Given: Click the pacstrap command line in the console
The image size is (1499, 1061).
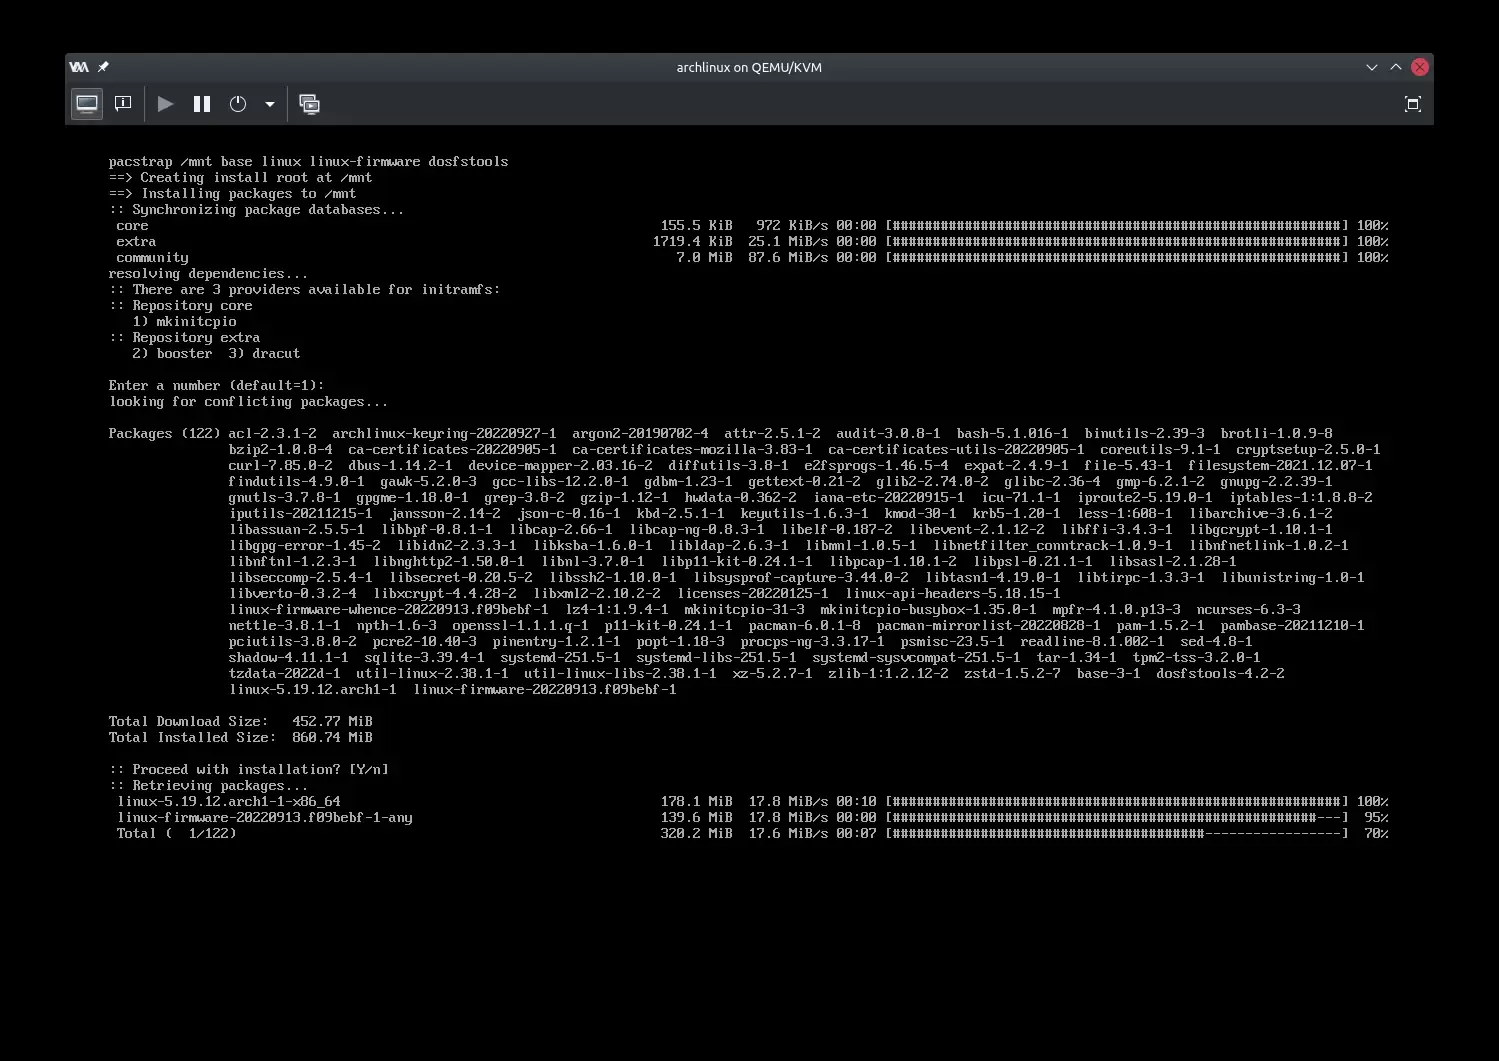Looking at the screenshot, I should 308,162.
